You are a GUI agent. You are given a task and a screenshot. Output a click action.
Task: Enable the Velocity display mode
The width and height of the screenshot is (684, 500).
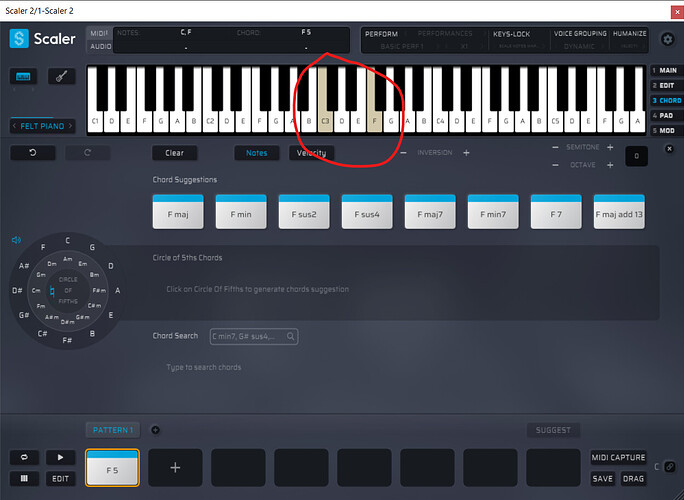pyautogui.click(x=311, y=153)
